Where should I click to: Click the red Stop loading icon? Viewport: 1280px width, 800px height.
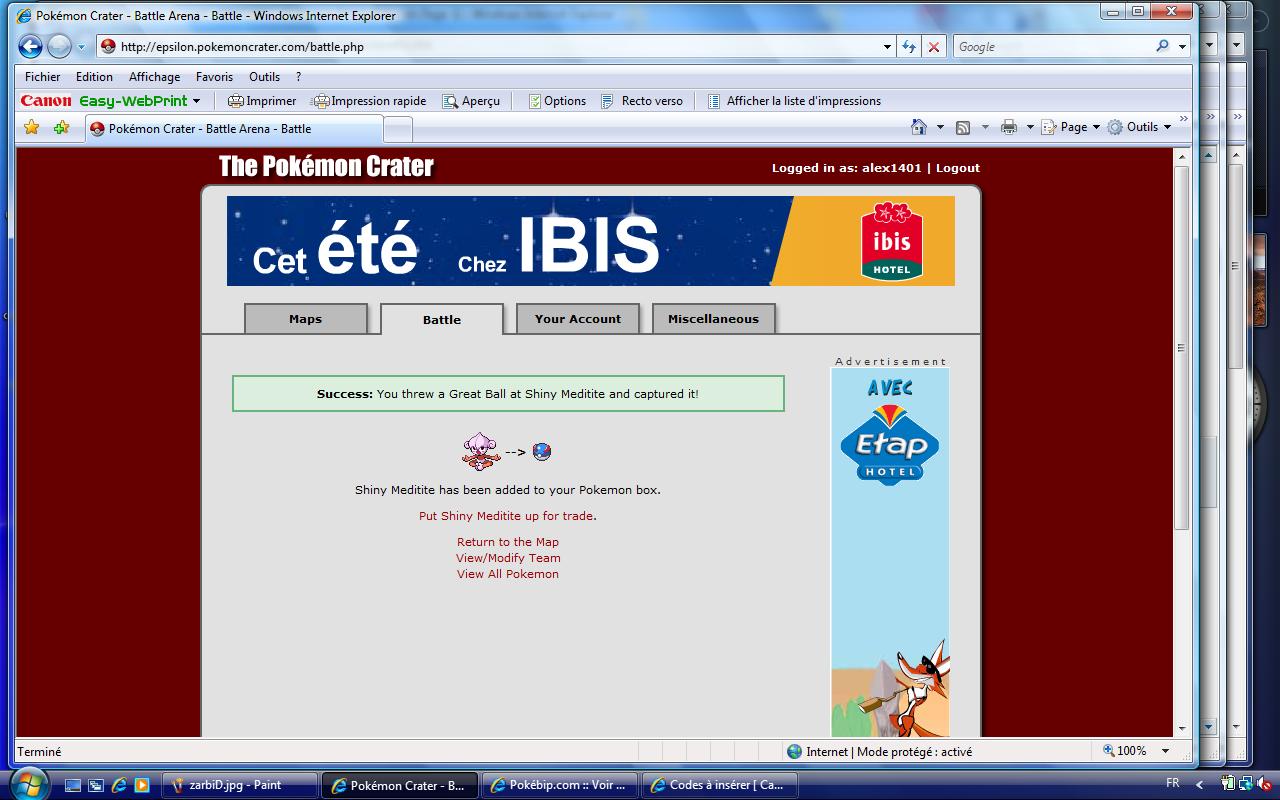(x=933, y=47)
